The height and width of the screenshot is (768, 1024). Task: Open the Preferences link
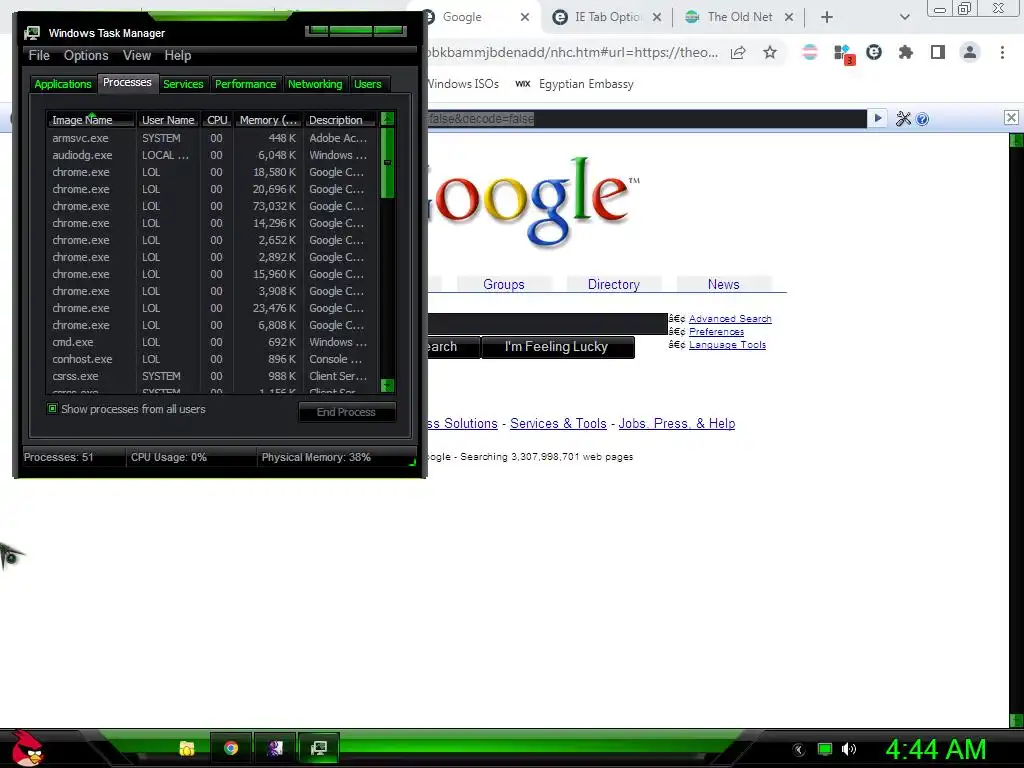(716, 332)
